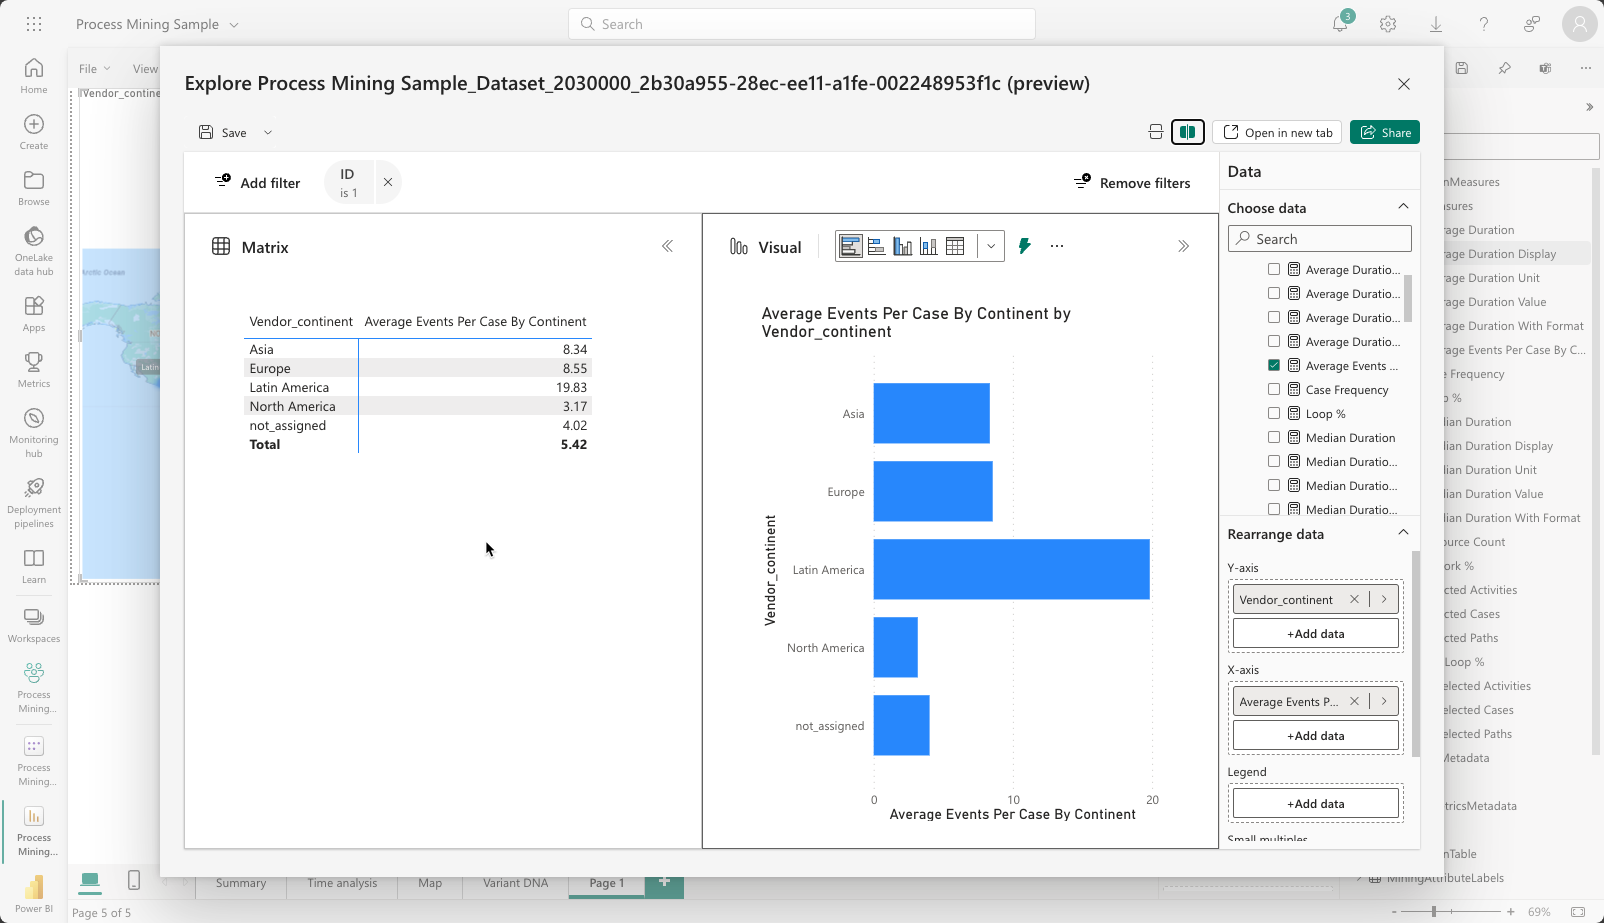Click the Share button
Image resolution: width=1604 pixels, height=923 pixels.
click(1385, 132)
